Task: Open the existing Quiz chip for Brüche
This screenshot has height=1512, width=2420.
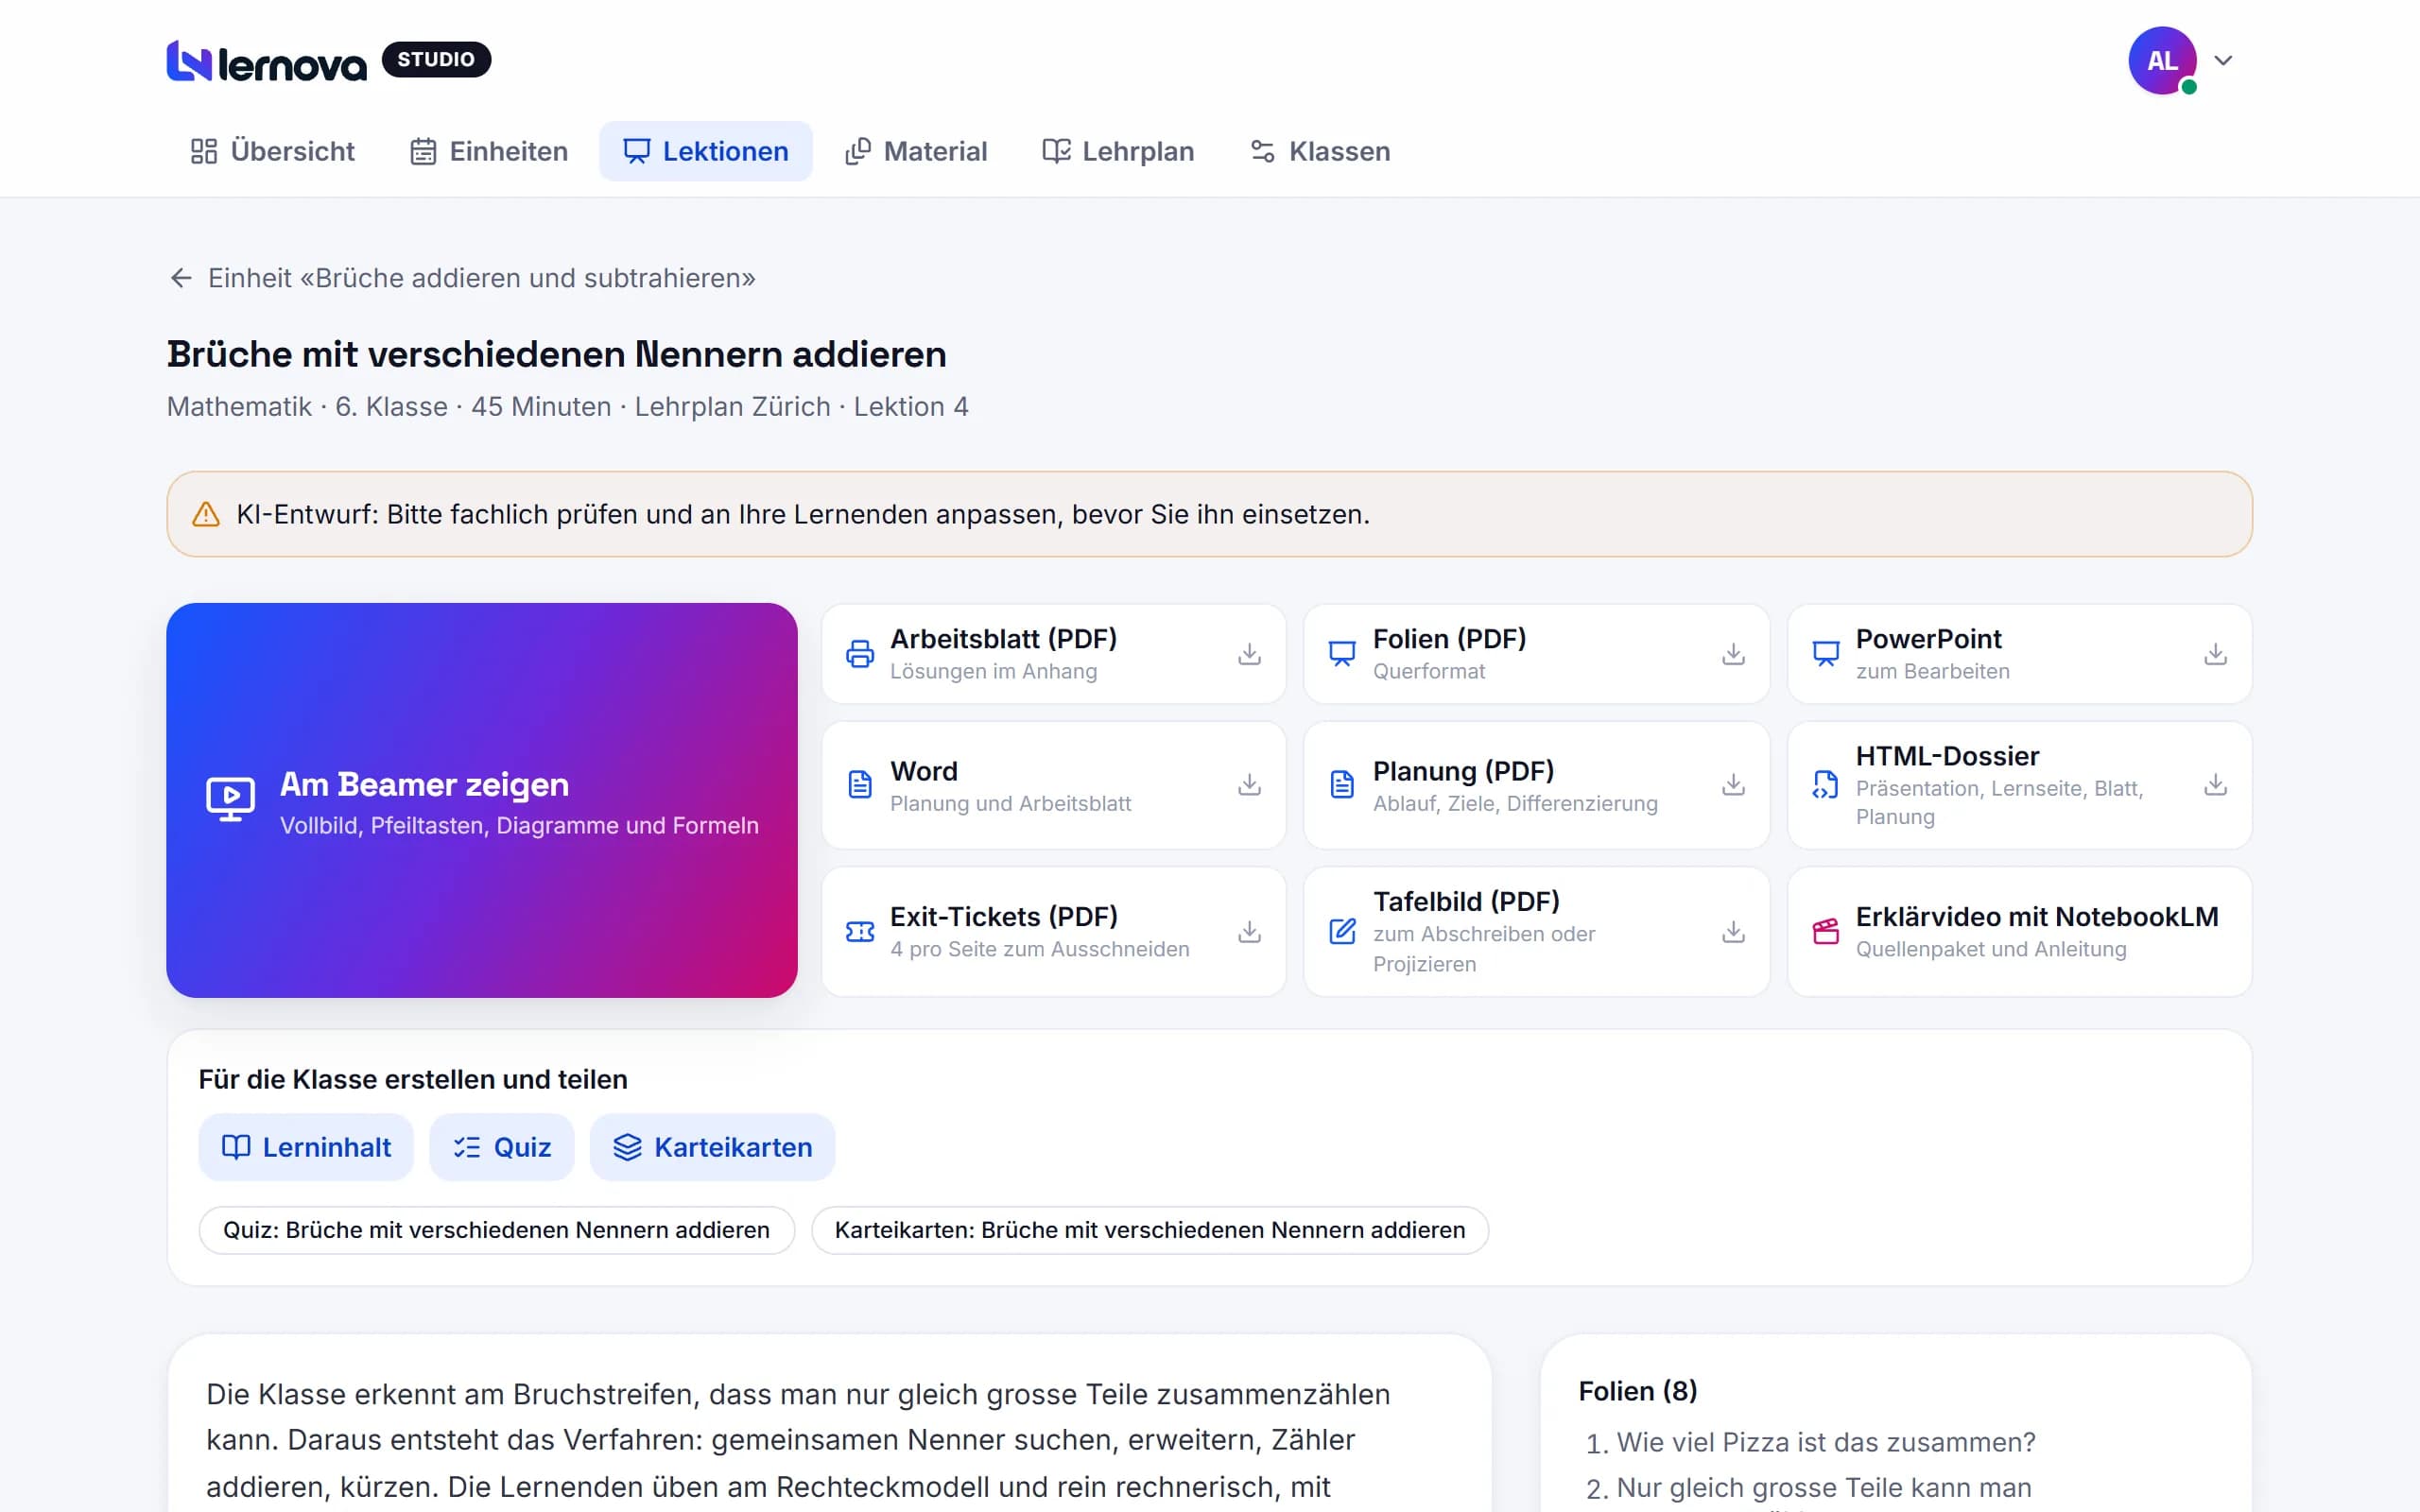Action: [497, 1230]
